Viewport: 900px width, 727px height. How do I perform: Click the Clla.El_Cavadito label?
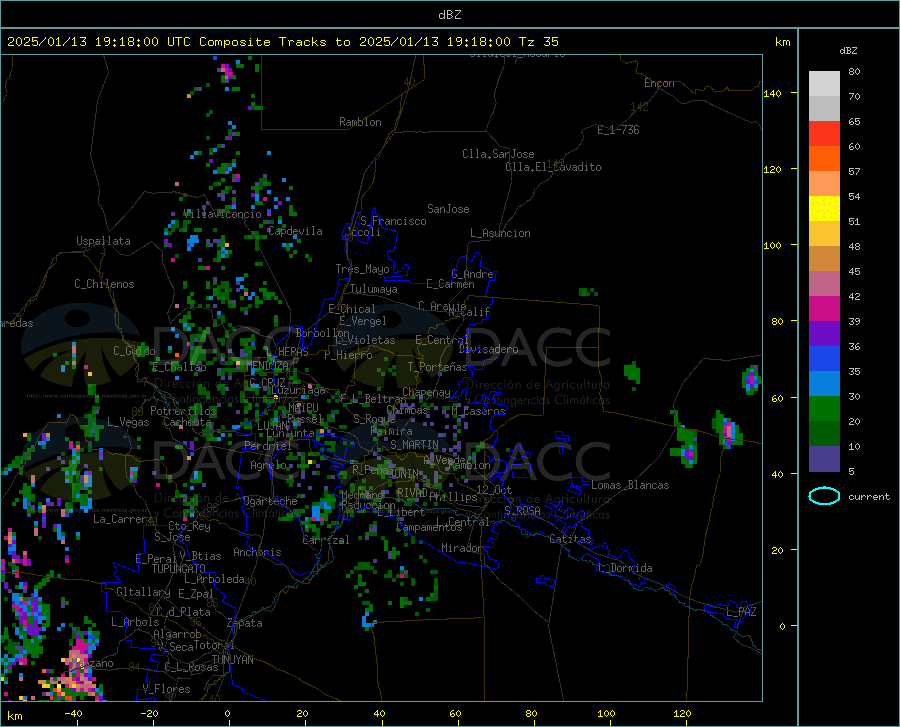pos(553,167)
